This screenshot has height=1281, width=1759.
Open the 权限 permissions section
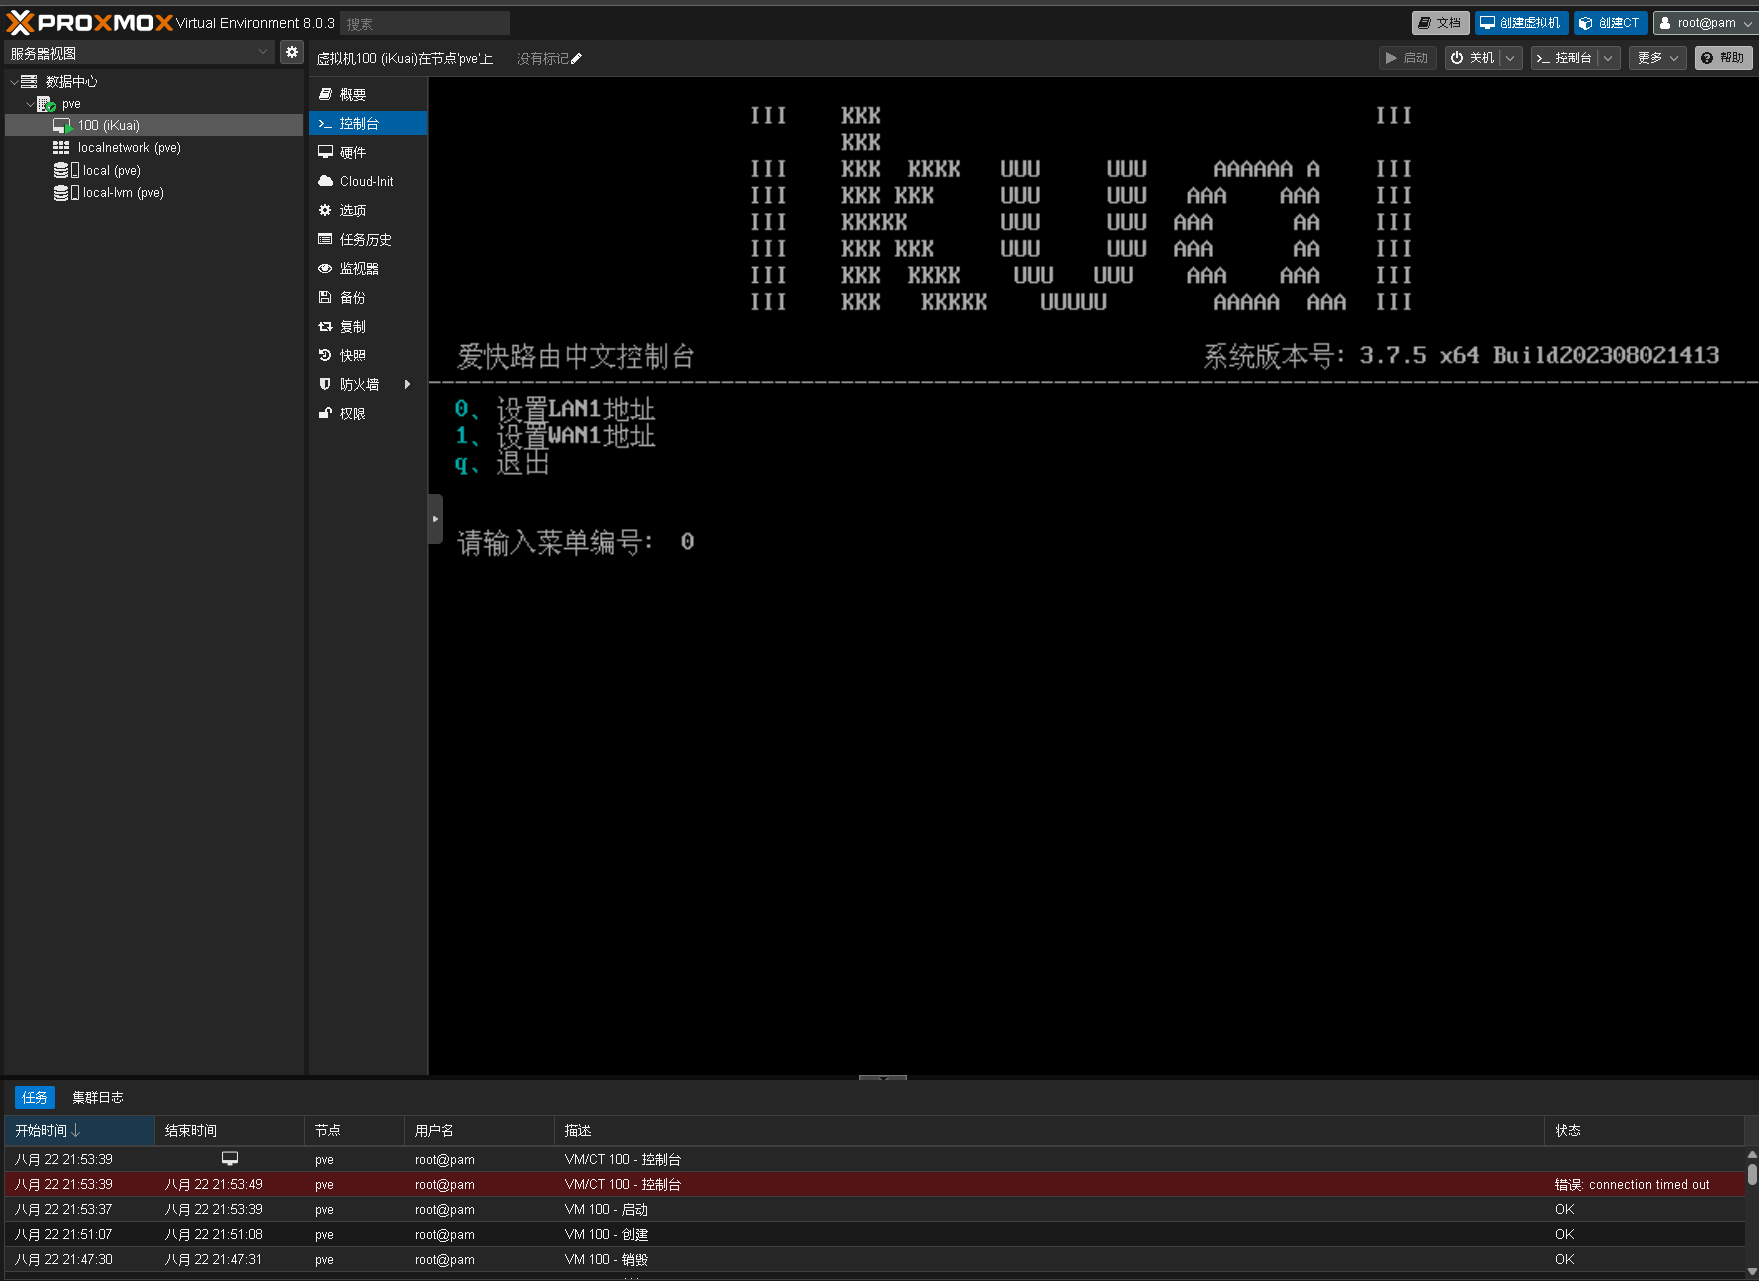point(352,413)
